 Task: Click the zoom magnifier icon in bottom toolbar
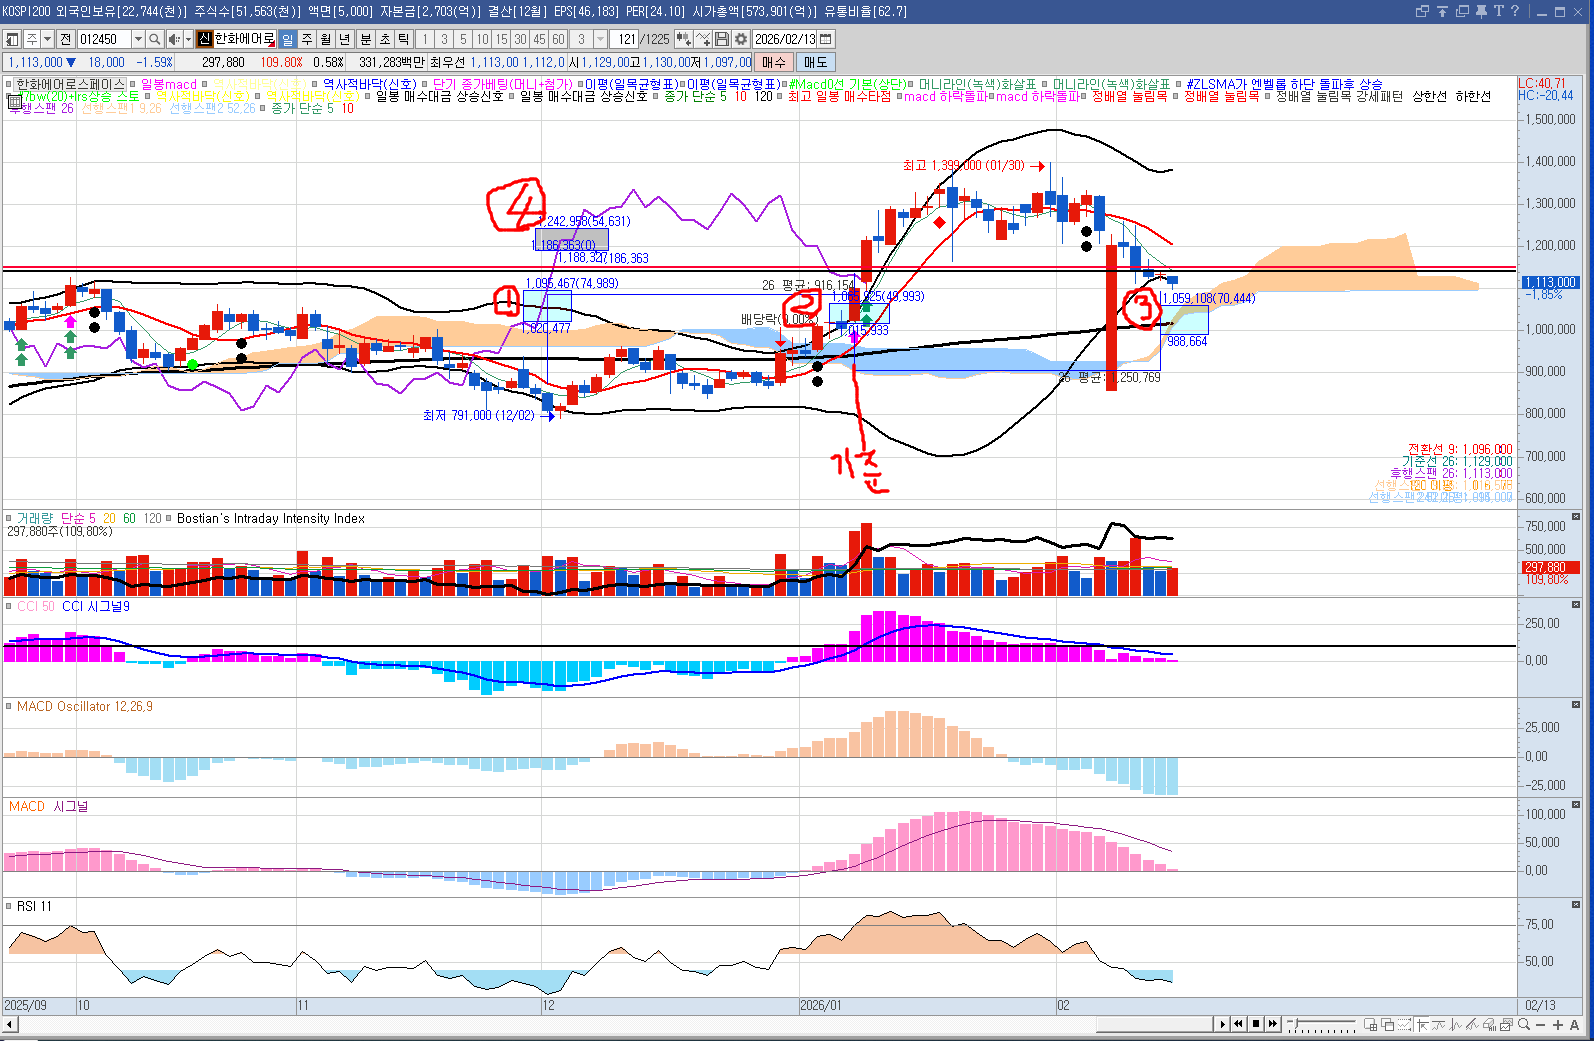(1524, 1024)
